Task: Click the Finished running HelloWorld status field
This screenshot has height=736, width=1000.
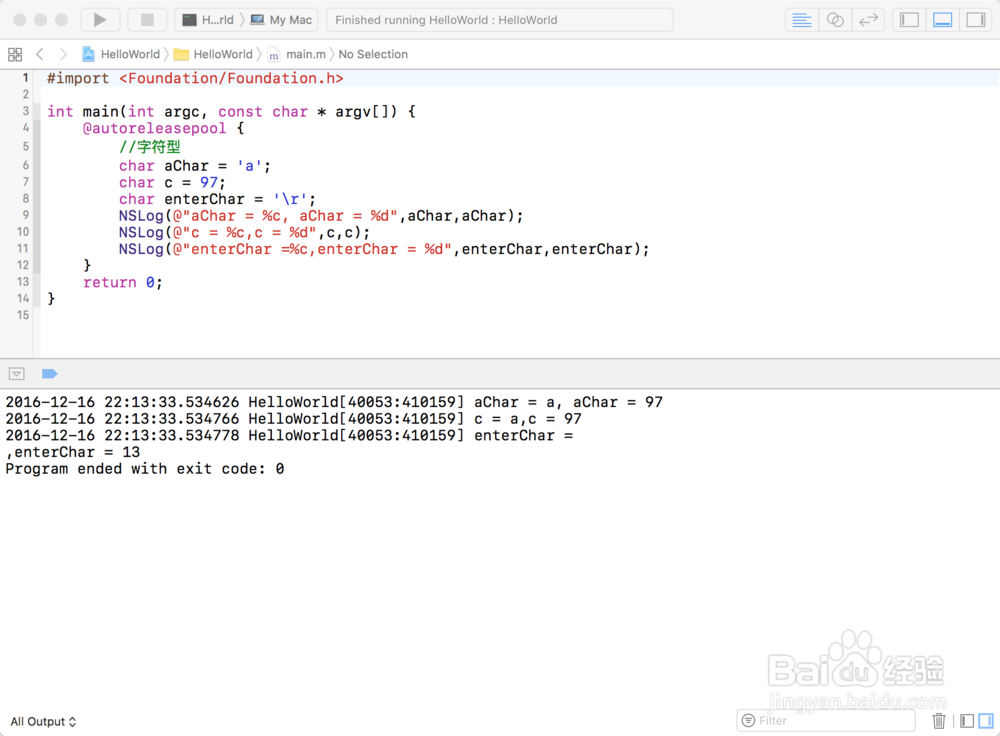Action: click(499, 20)
